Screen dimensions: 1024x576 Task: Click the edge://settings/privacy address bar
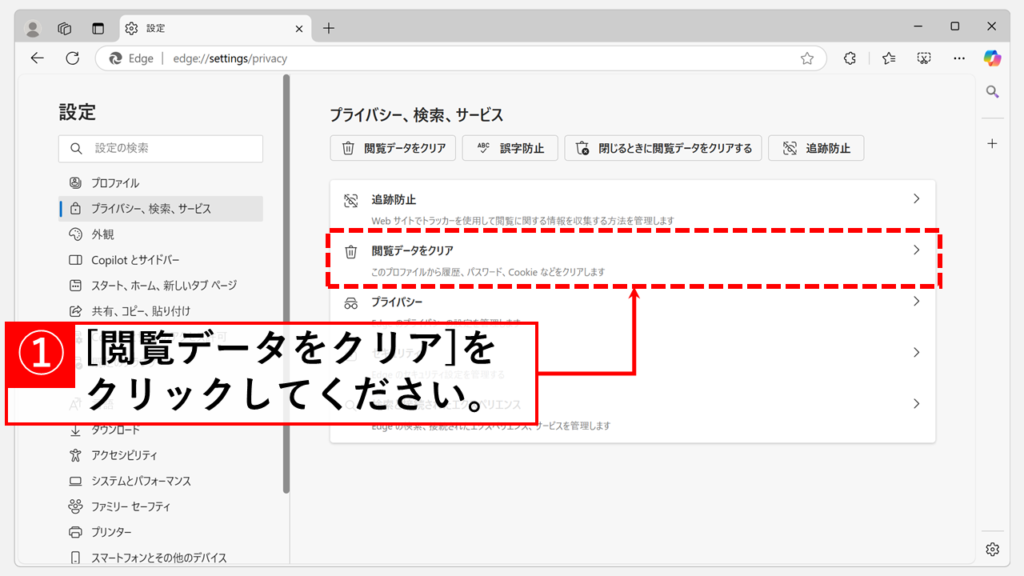click(x=450, y=58)
